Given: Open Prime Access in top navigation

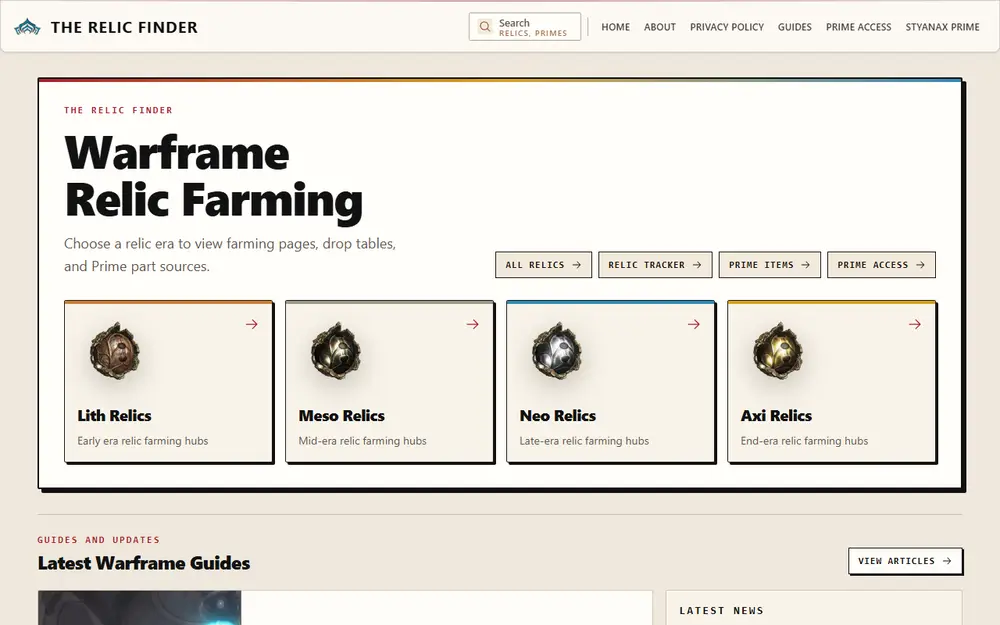Looking at the screenshot, I should (858, 27).
